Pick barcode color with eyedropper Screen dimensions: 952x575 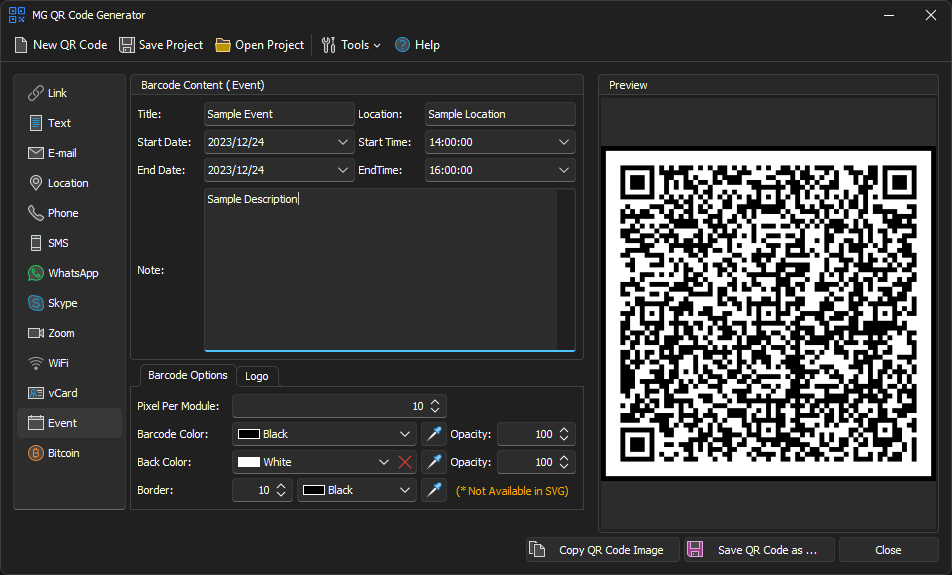point(434,434)
